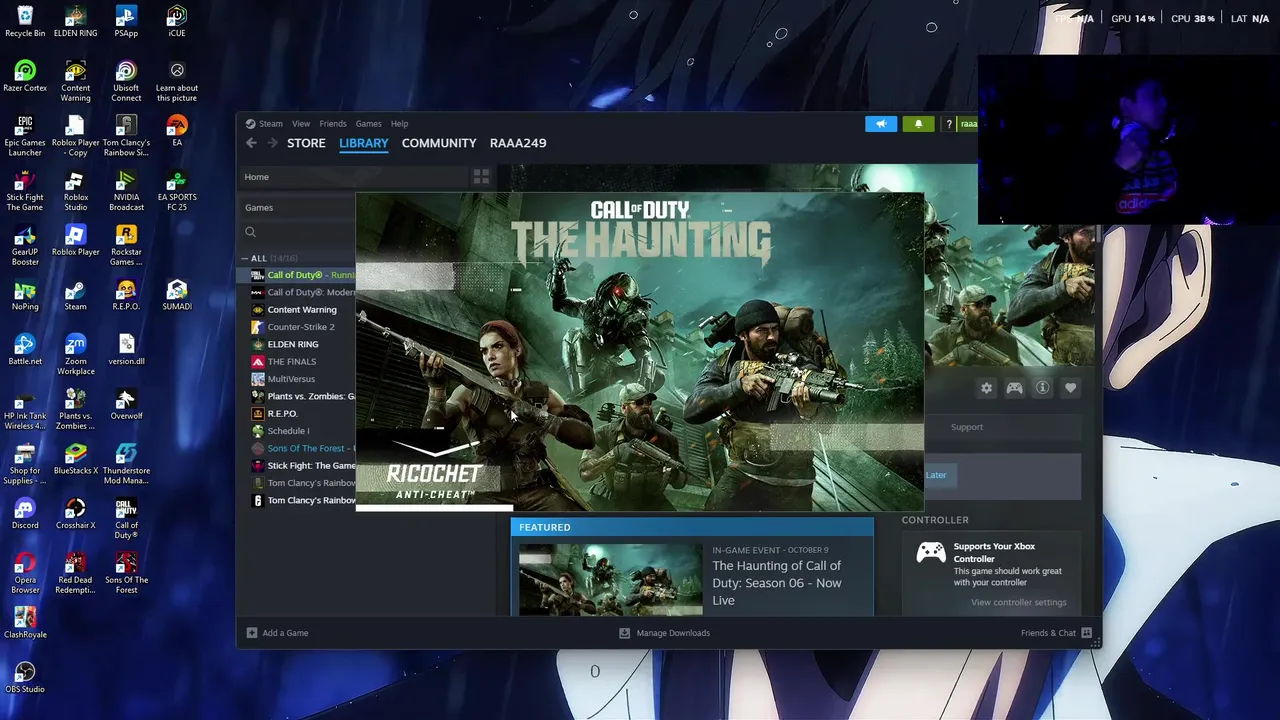Click the Steam help question mark icon
1280x720 pixels.
[949, 124]
